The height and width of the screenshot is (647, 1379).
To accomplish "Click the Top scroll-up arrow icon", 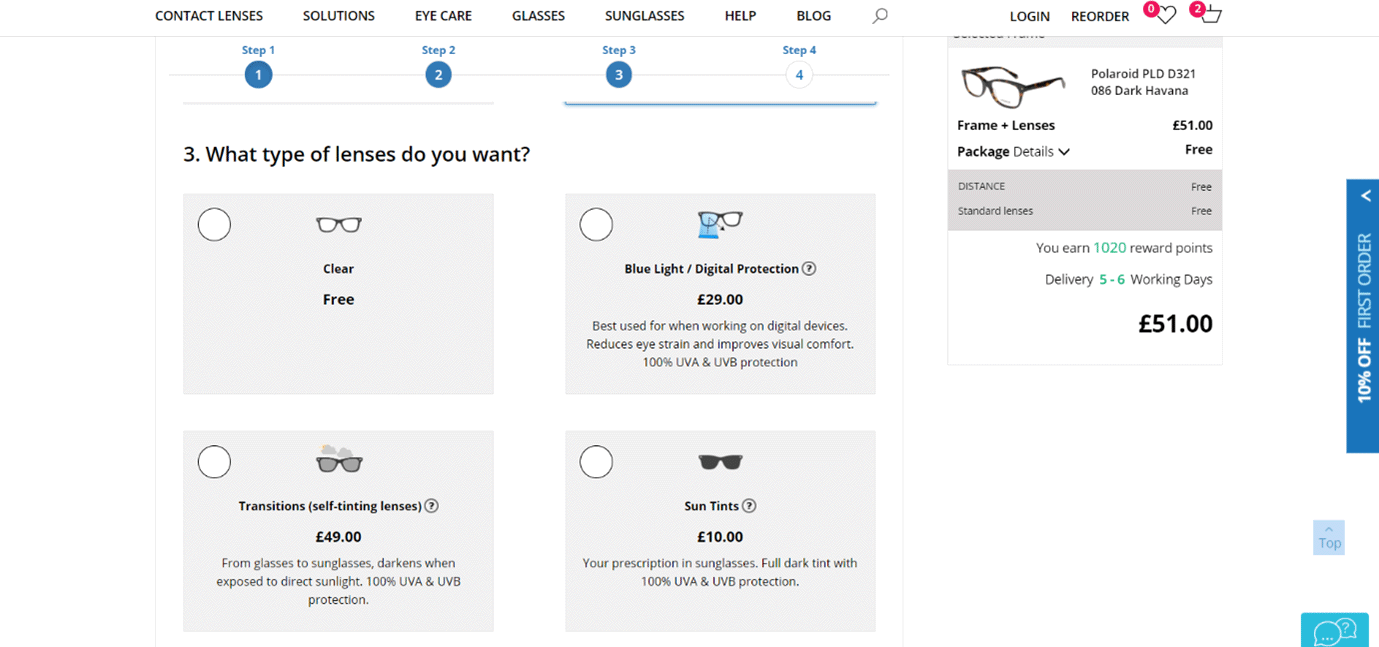I will click(x=1329, y=529).
